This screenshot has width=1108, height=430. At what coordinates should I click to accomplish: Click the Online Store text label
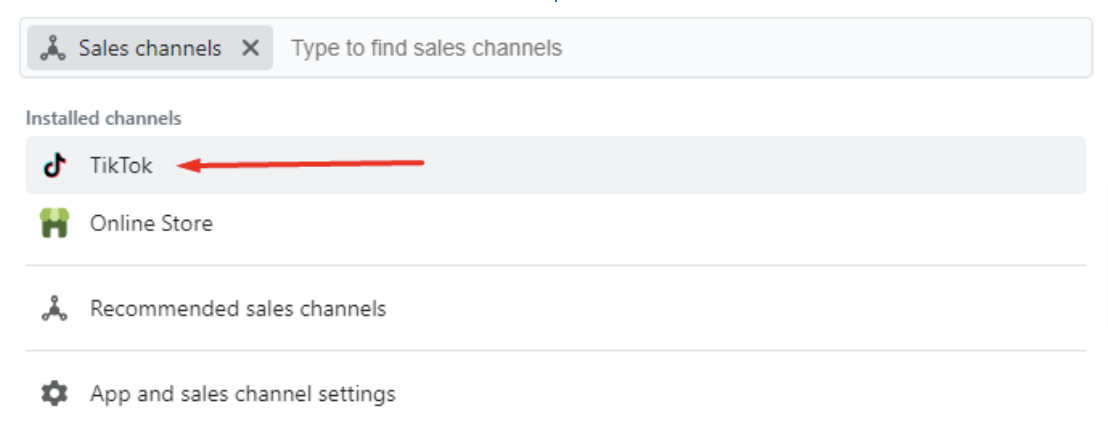pos(151,223)
